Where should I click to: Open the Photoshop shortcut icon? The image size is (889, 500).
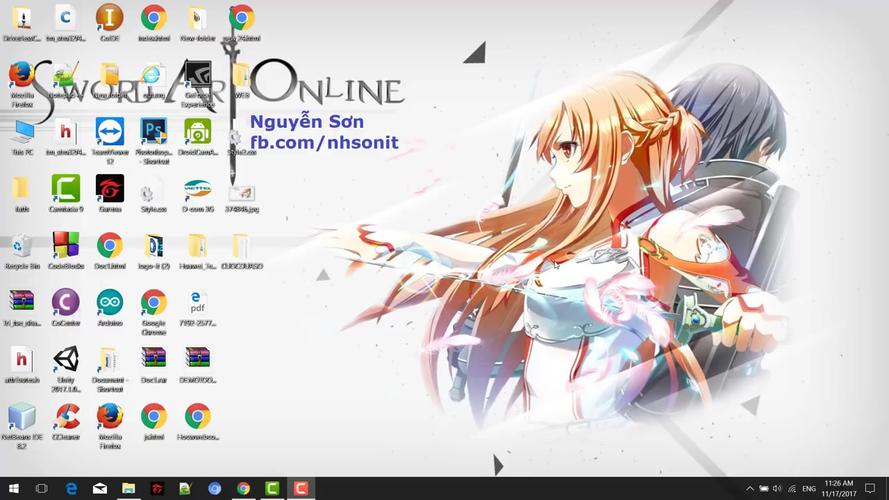pyautogui.click(x=154, y=132)
